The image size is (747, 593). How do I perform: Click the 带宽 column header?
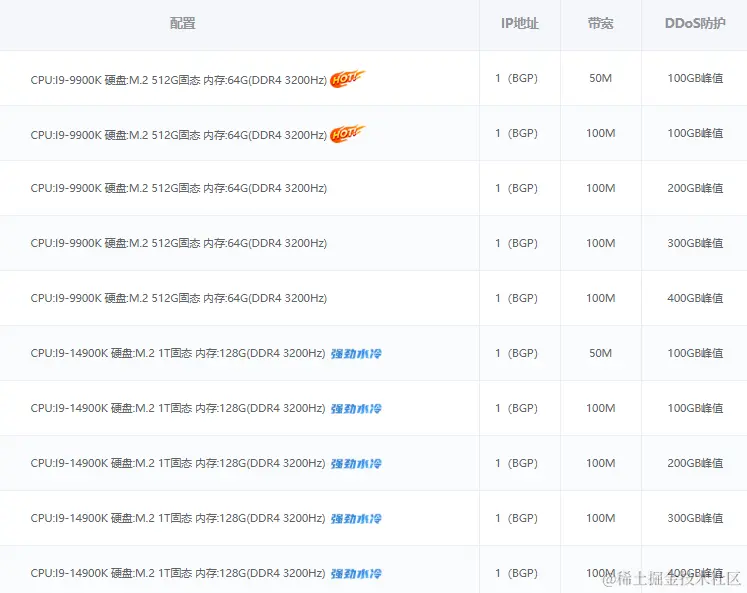600,23
